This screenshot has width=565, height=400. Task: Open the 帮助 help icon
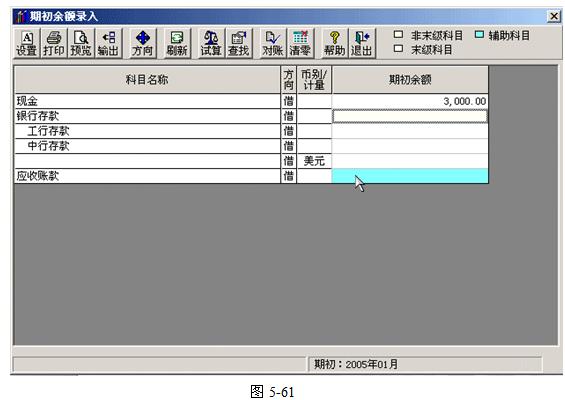[x=334, y=44]
